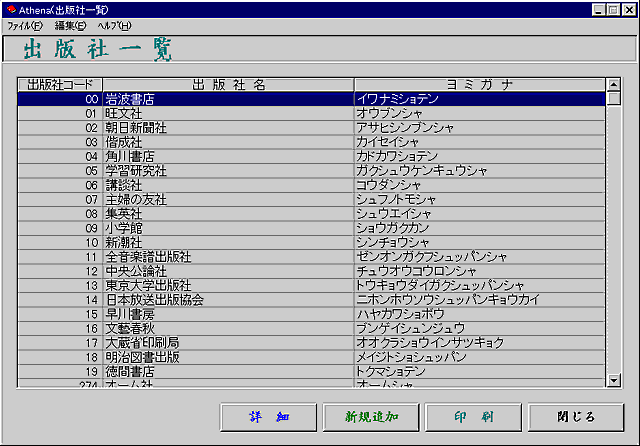
Task: Minimize the Athena window
Action: (x=598, y=10)
